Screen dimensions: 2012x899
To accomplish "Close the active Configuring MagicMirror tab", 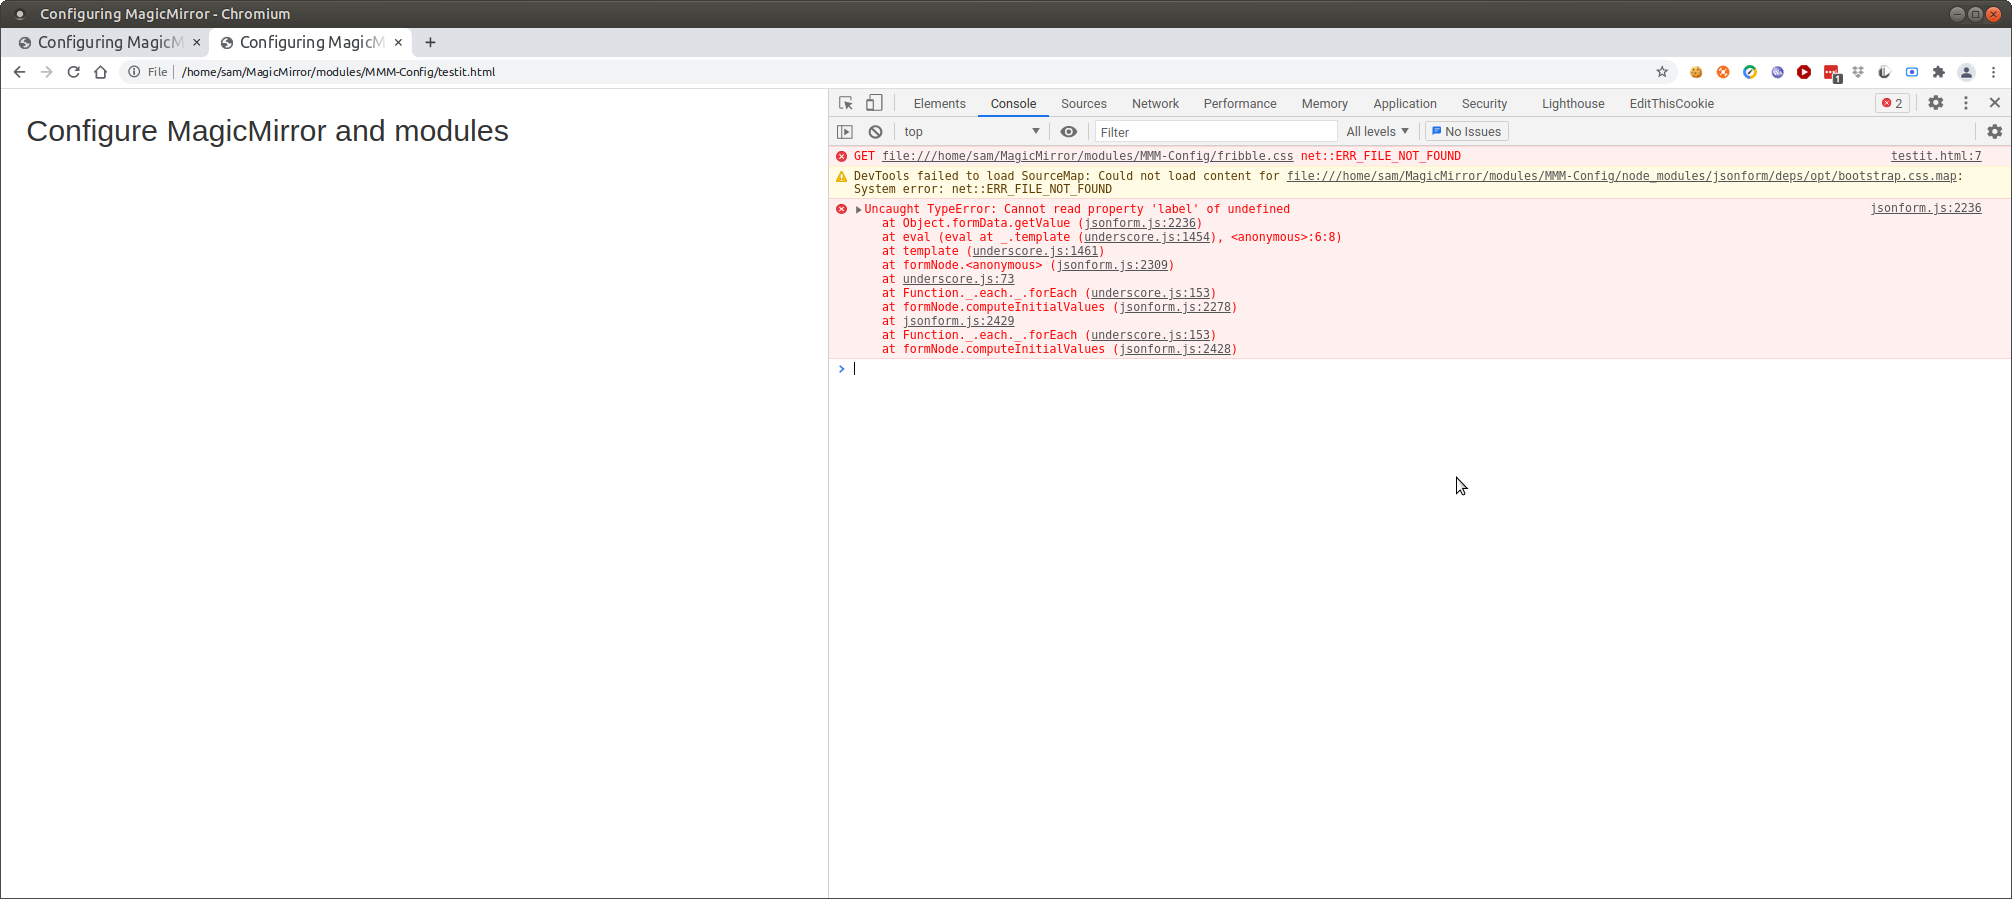I will tap(398, 42).
